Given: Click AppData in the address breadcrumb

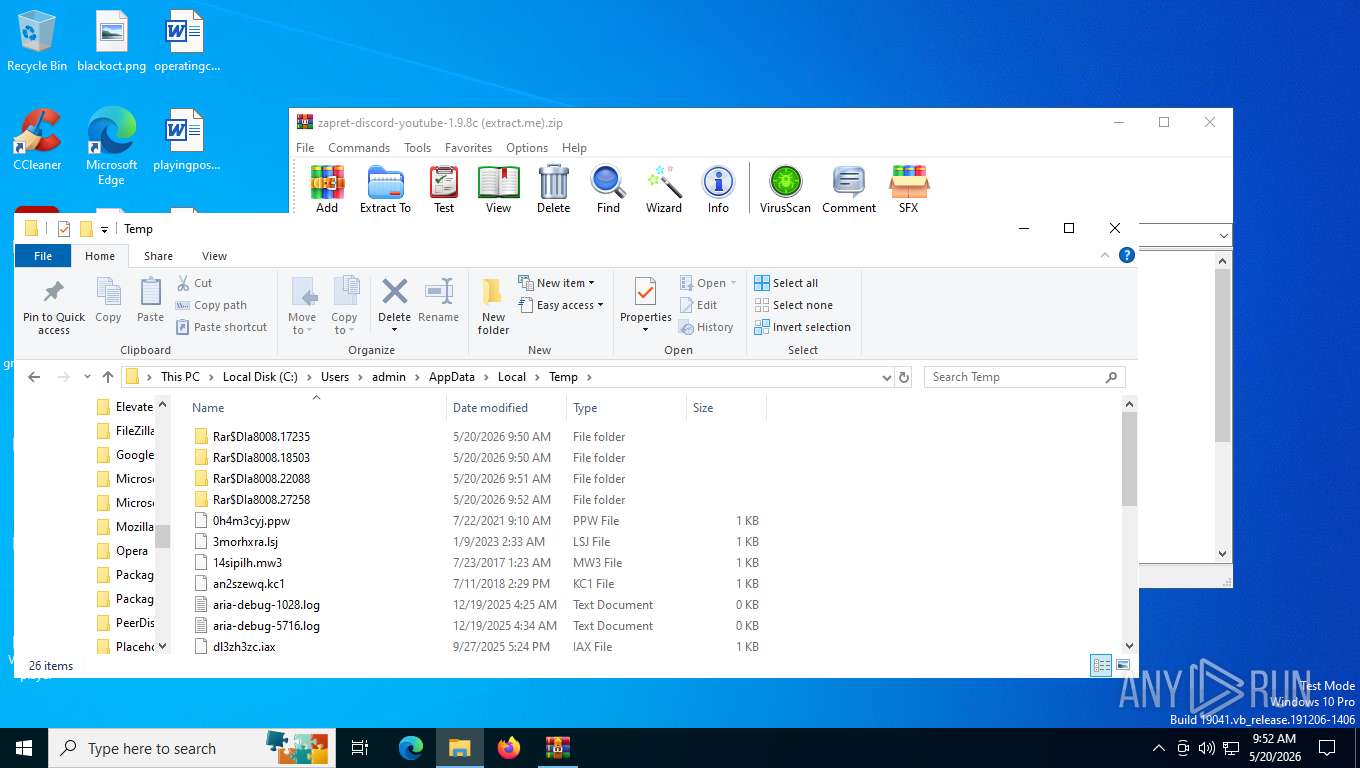Looking at the screenshot, I should [452, 377].
